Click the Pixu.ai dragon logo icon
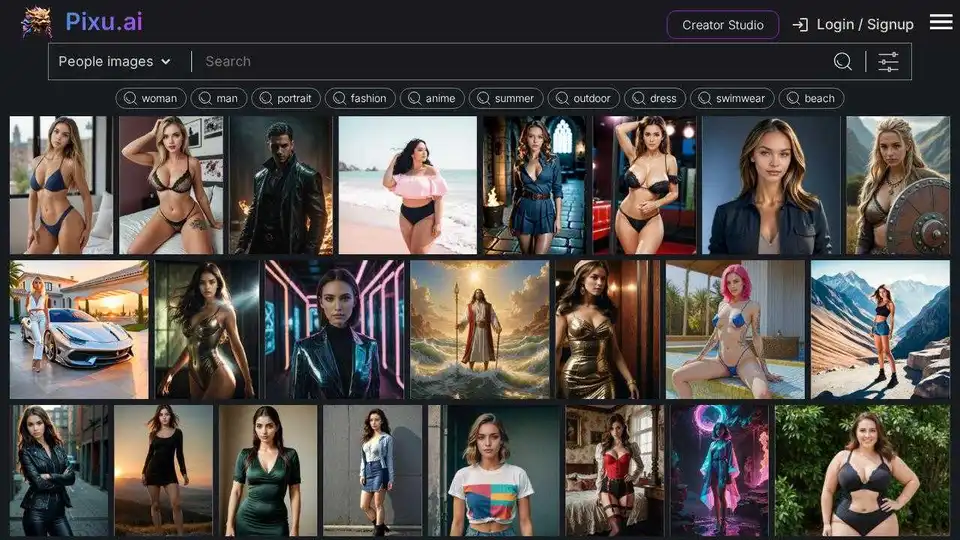The width and height of the screenshot is (960, 540). tap(37, 22)
